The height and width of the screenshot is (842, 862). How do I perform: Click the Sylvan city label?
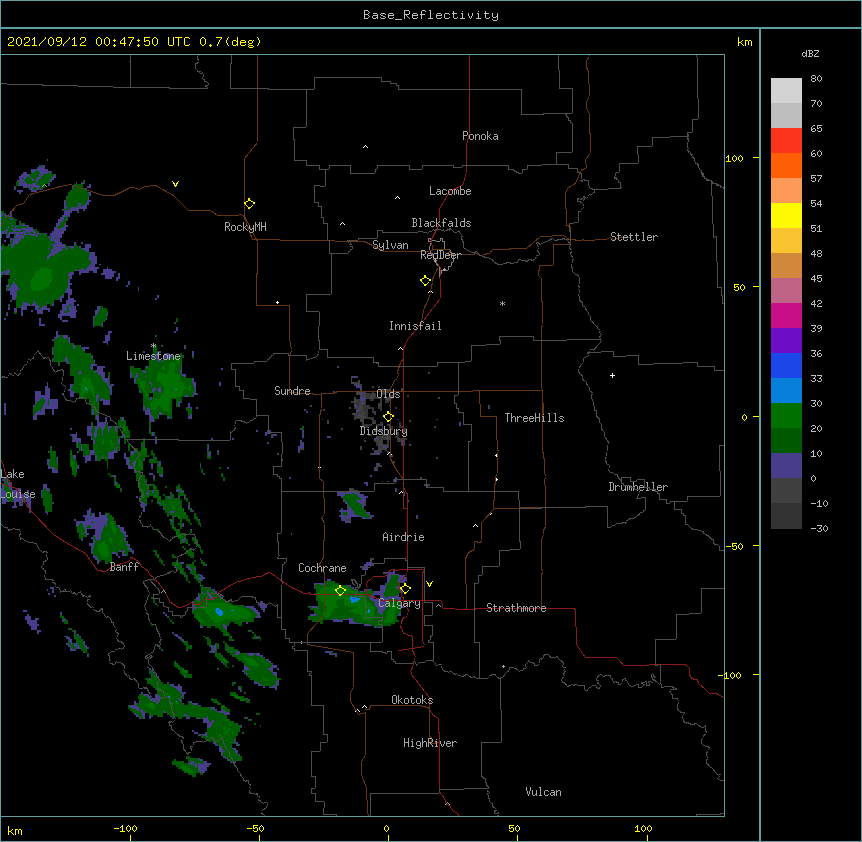pos(390,245)
